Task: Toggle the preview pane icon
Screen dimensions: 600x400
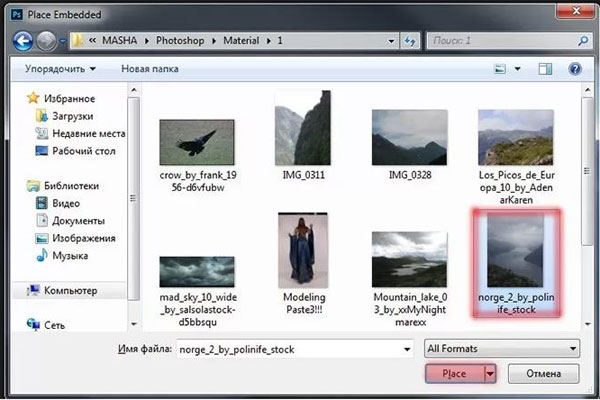Action: (x=545, y=69)
